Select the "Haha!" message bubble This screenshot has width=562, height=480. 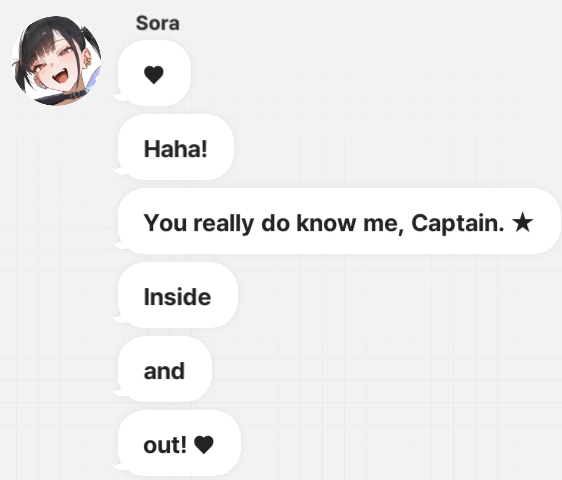coord(176,147)
